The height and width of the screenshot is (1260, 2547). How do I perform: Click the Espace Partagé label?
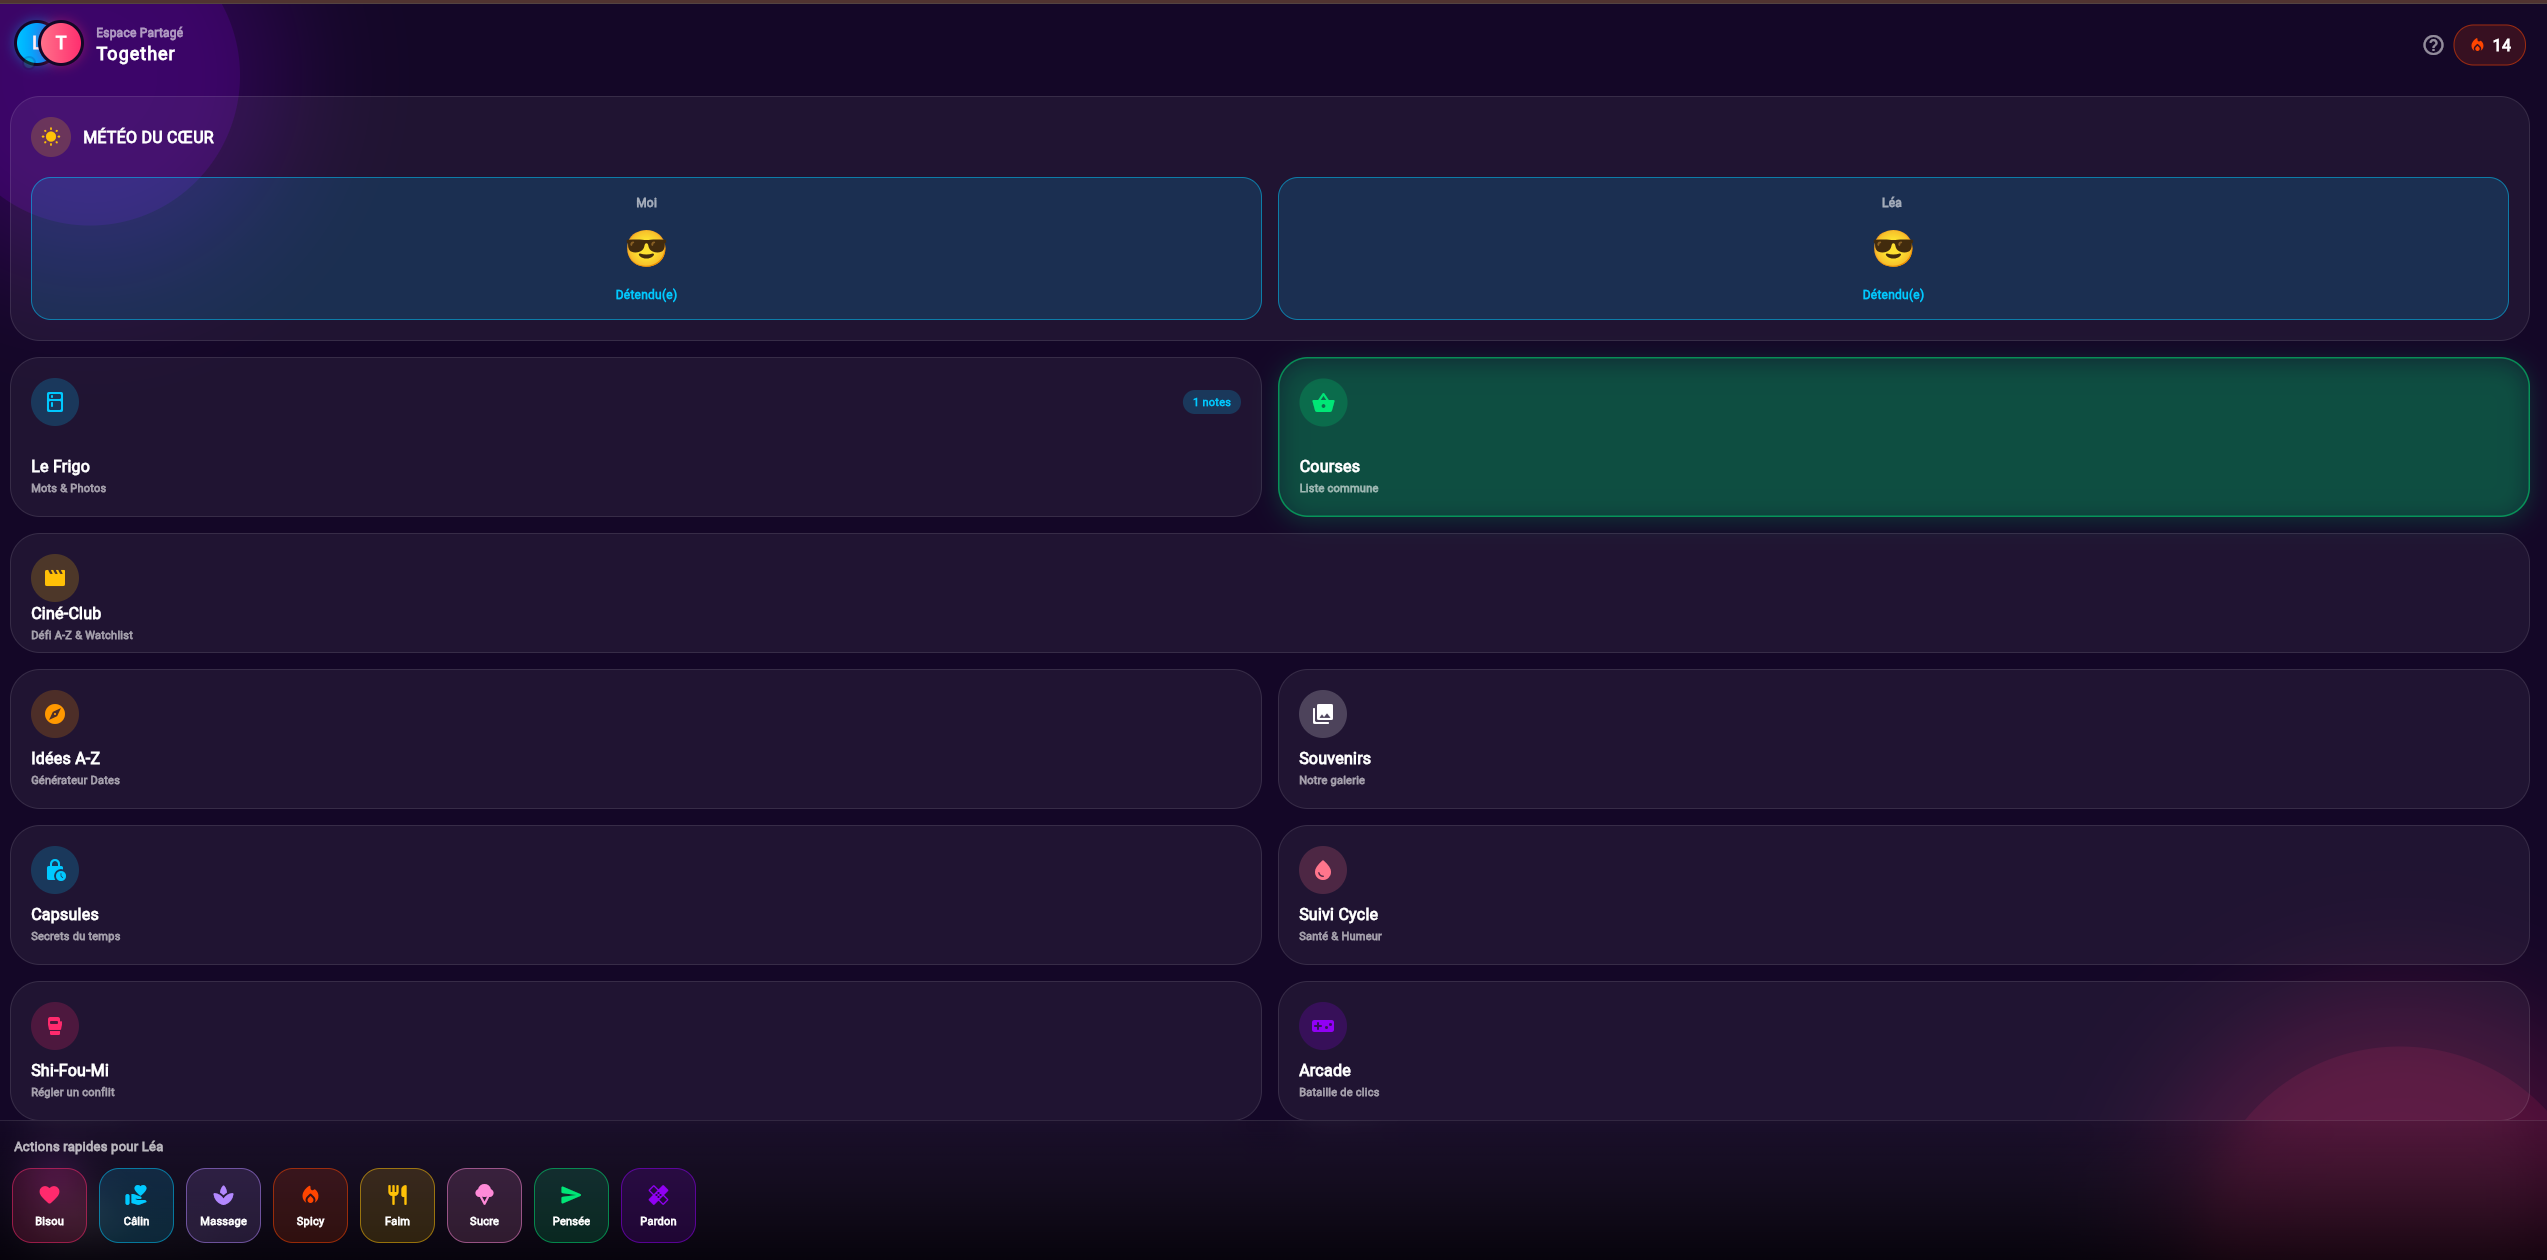coord(139,33)
